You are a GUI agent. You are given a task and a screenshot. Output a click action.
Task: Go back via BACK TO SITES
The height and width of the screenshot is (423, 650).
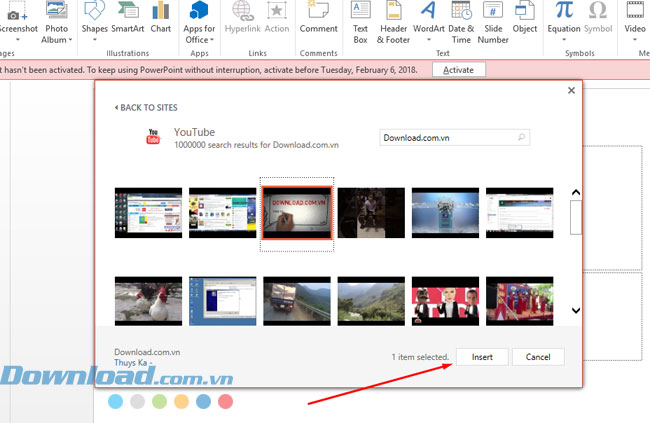pyautogui.click(x=146, y=107)
